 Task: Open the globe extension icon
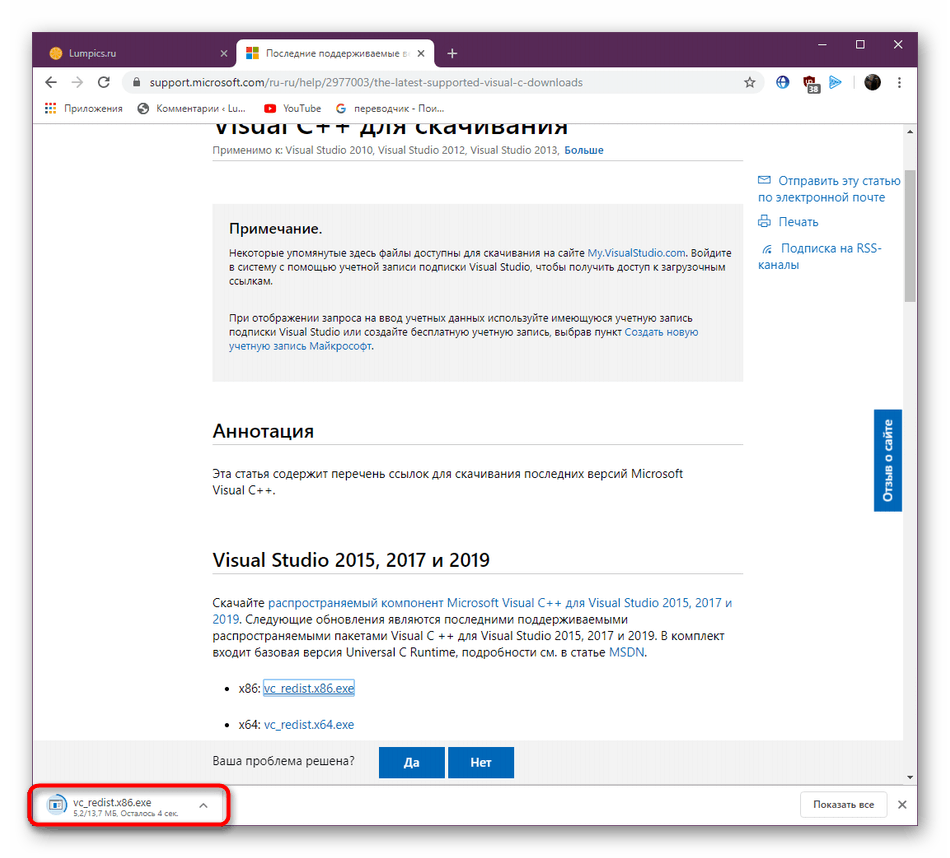782,82
